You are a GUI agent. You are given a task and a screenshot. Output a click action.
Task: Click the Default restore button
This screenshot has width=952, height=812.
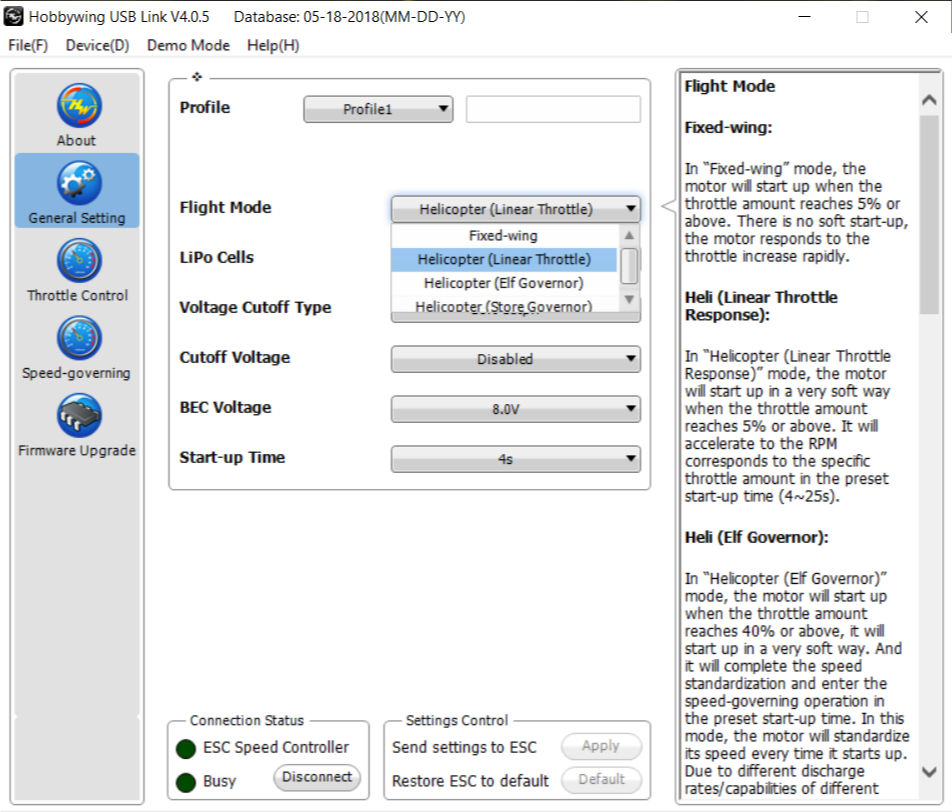[601, 779]
